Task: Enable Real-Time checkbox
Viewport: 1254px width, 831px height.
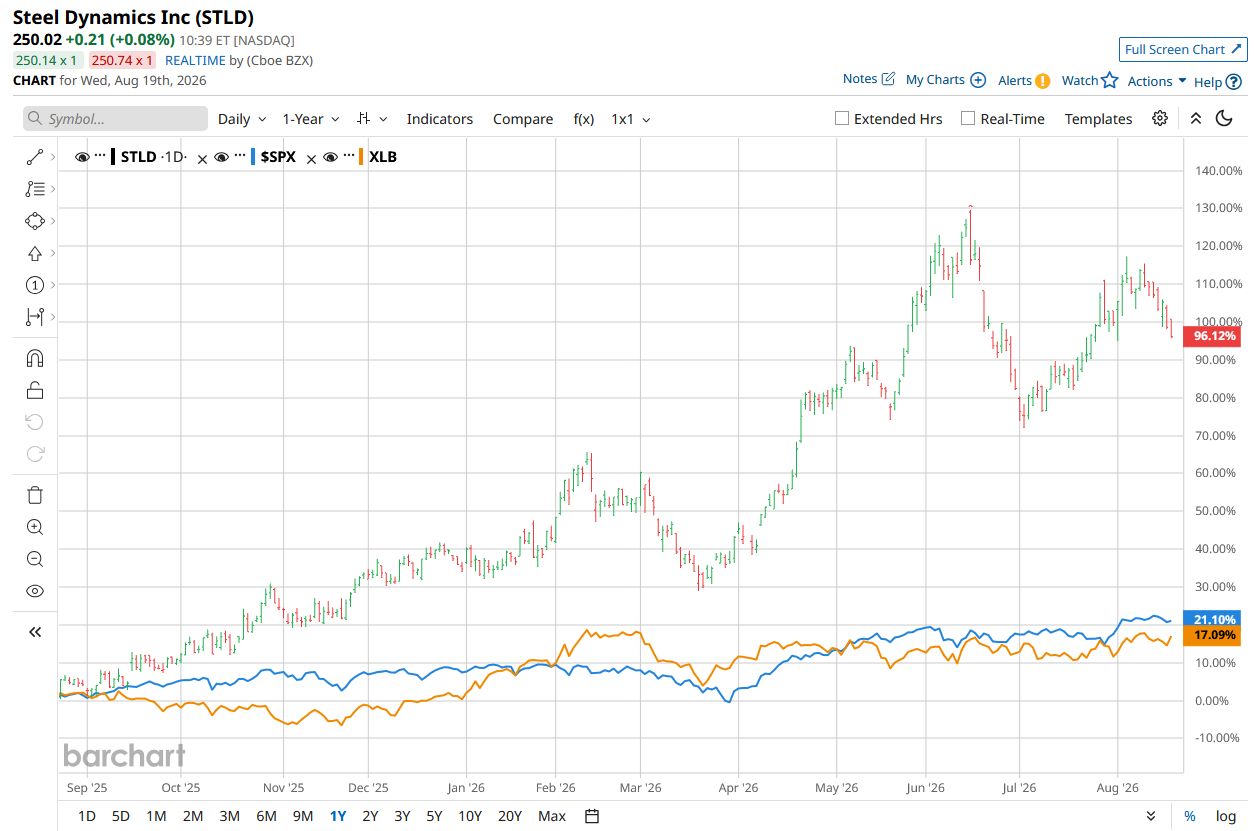Action: 968,118
